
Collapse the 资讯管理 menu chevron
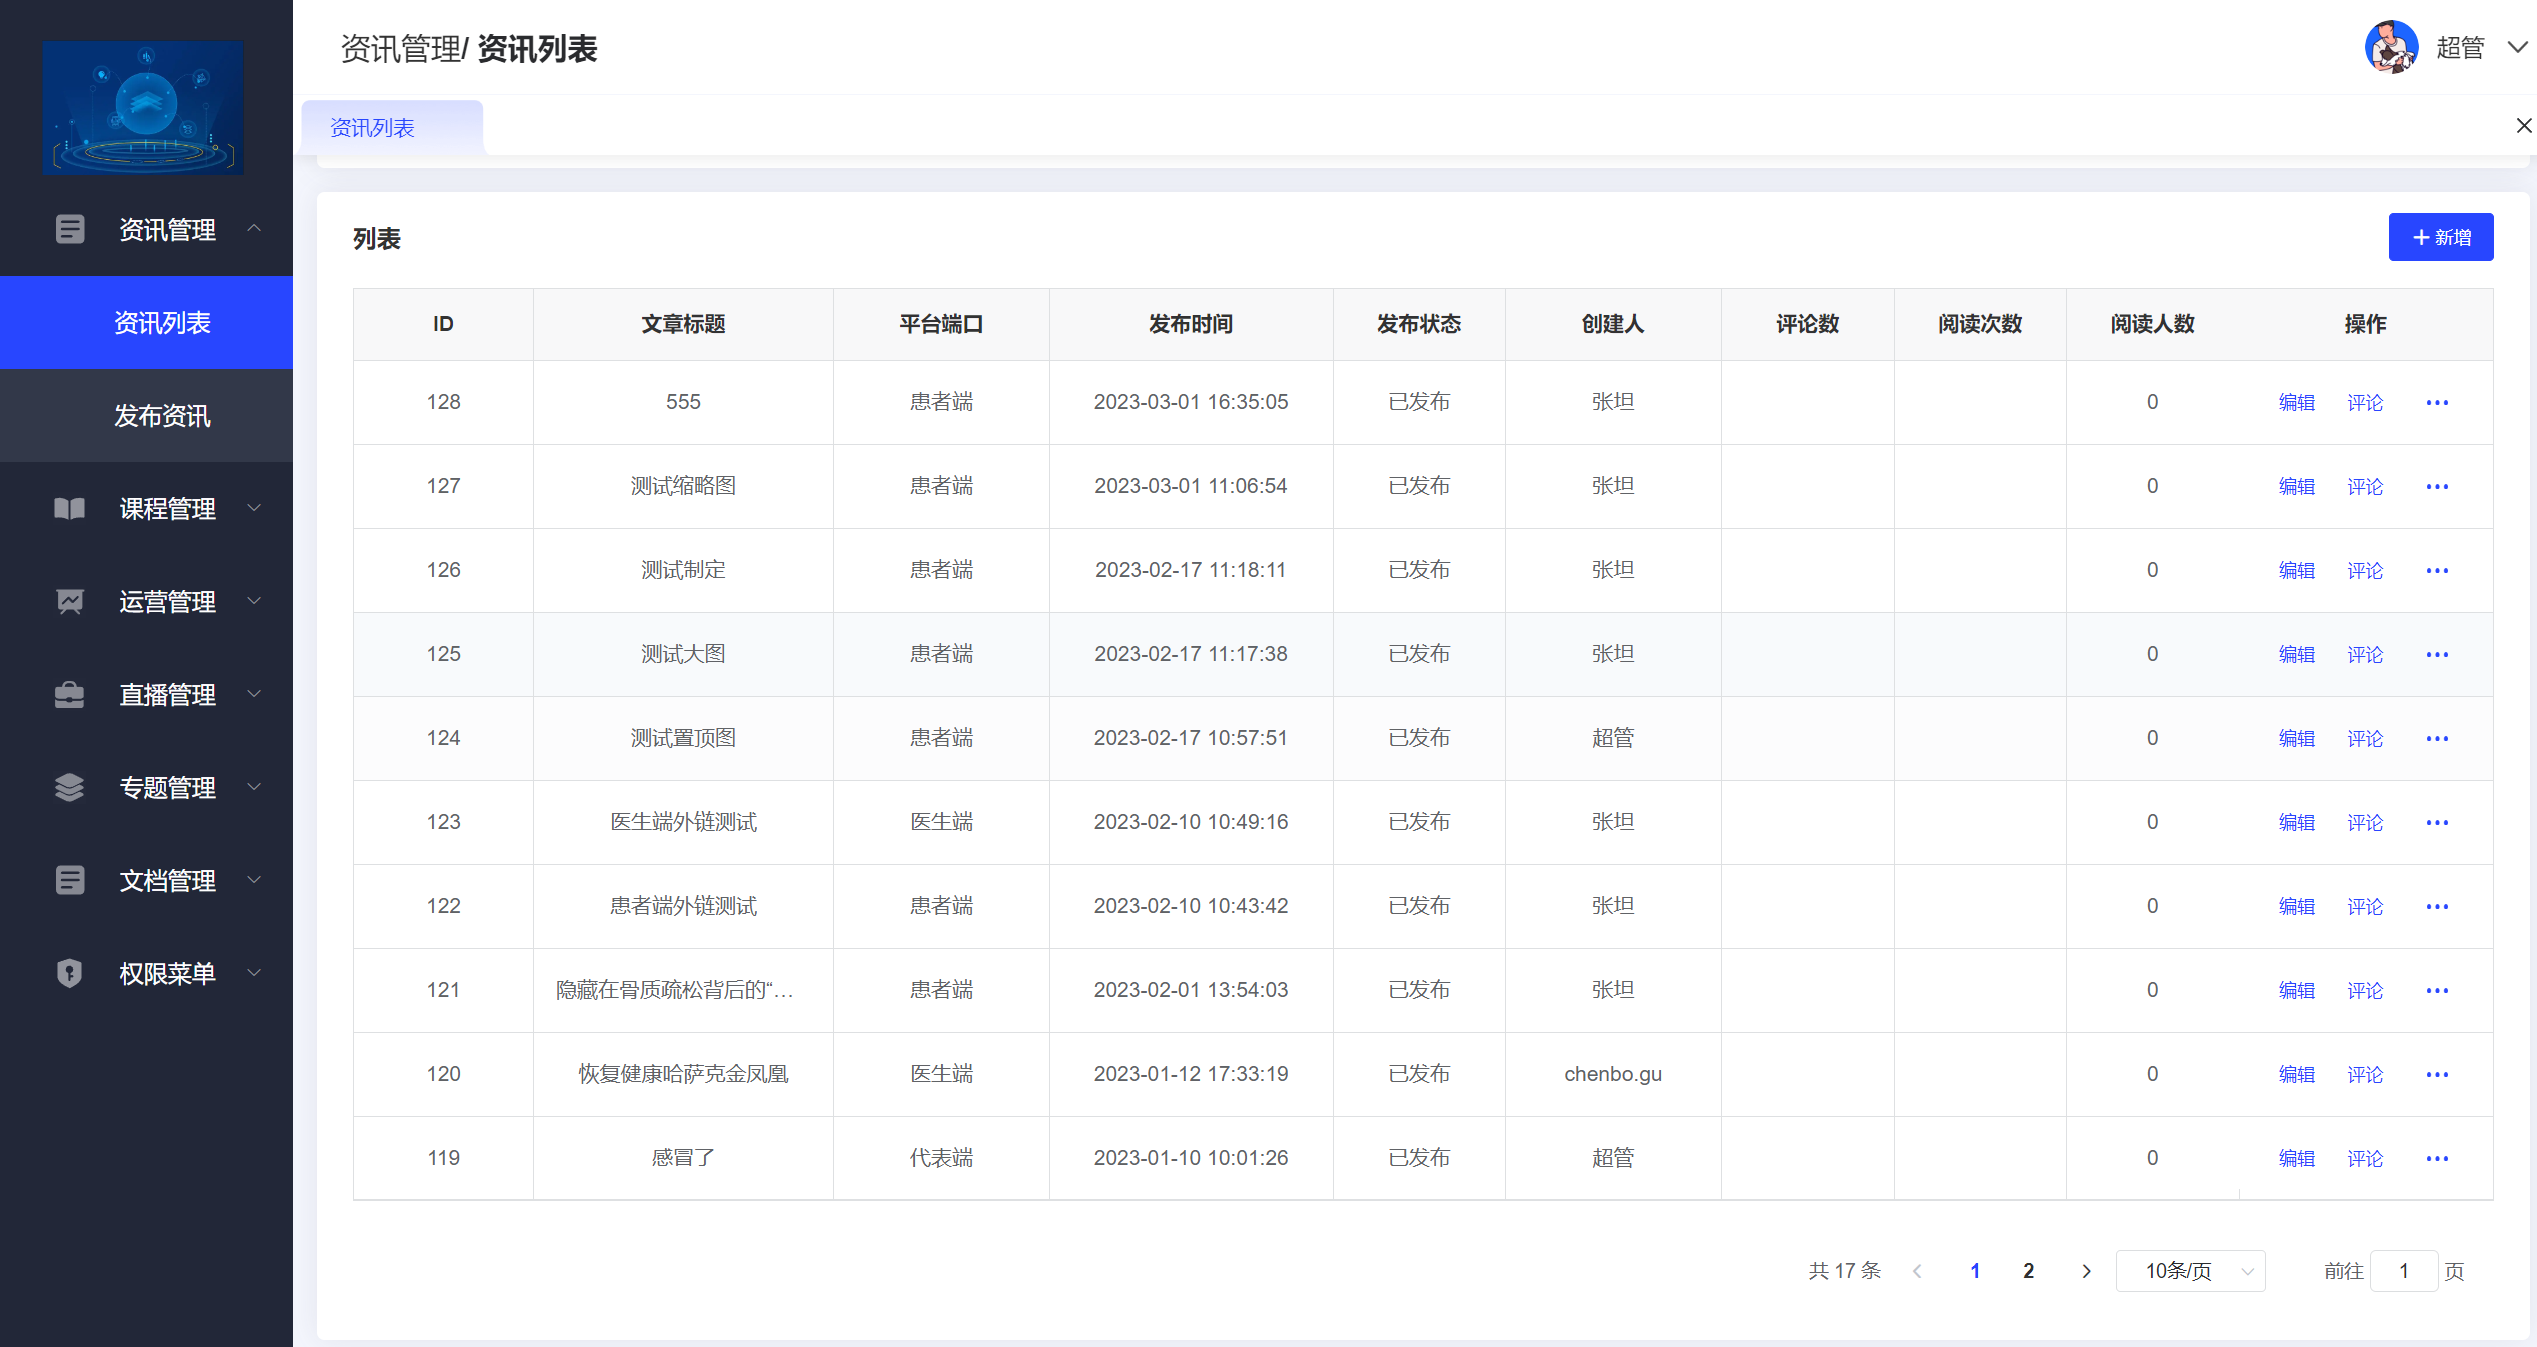254,228
